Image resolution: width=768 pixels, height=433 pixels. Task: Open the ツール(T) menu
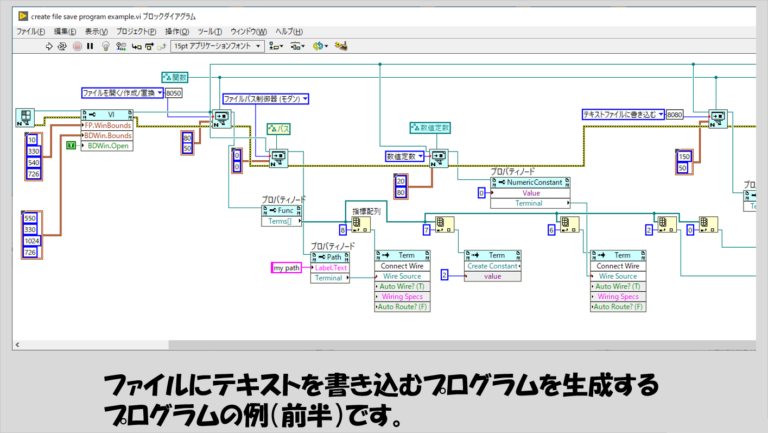tap(210, 31)
